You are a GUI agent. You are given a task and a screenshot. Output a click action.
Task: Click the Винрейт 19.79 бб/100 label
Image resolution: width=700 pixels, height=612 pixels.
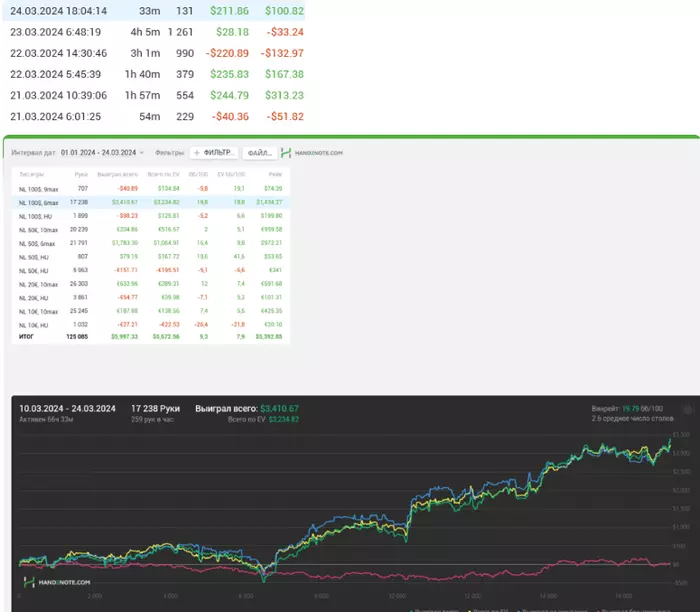click(627, 408)
